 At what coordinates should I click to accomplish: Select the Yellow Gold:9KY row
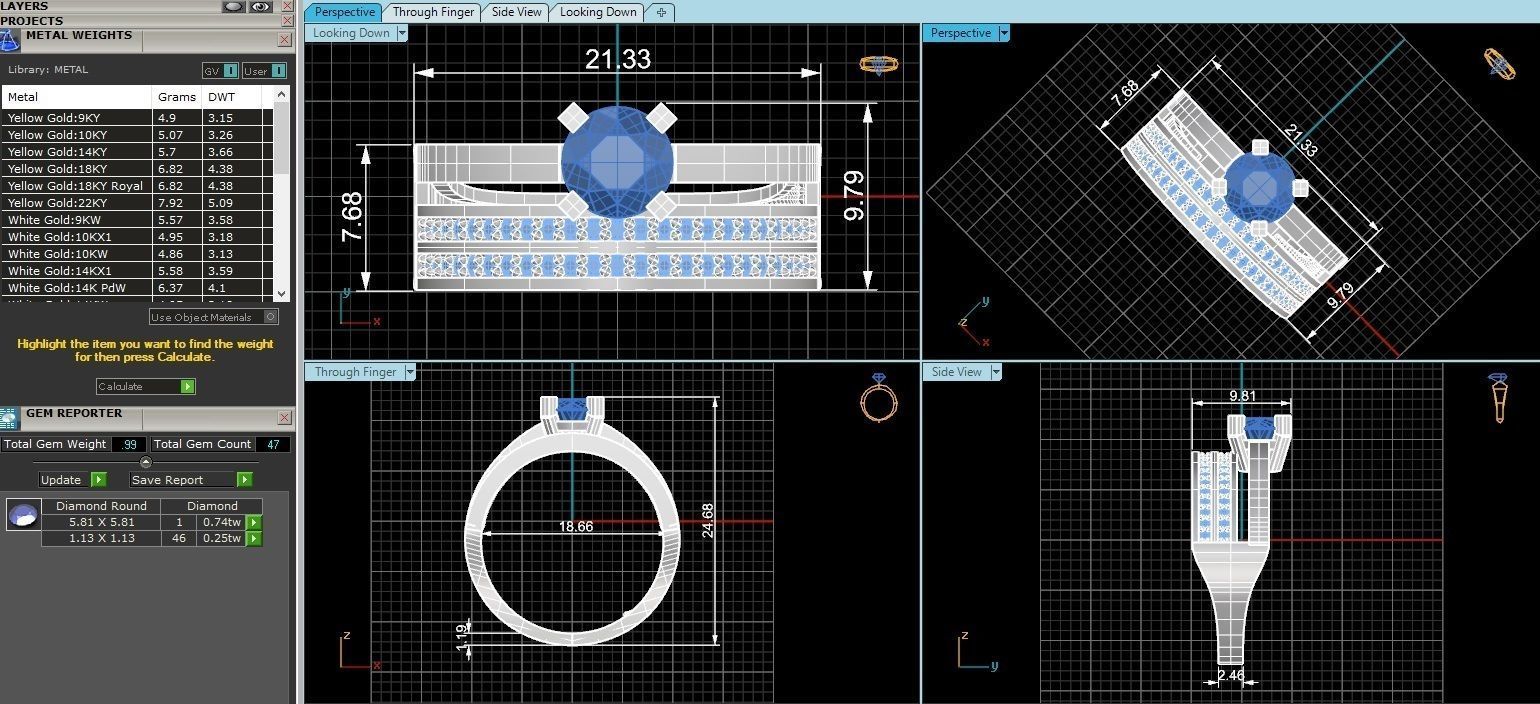137,118
